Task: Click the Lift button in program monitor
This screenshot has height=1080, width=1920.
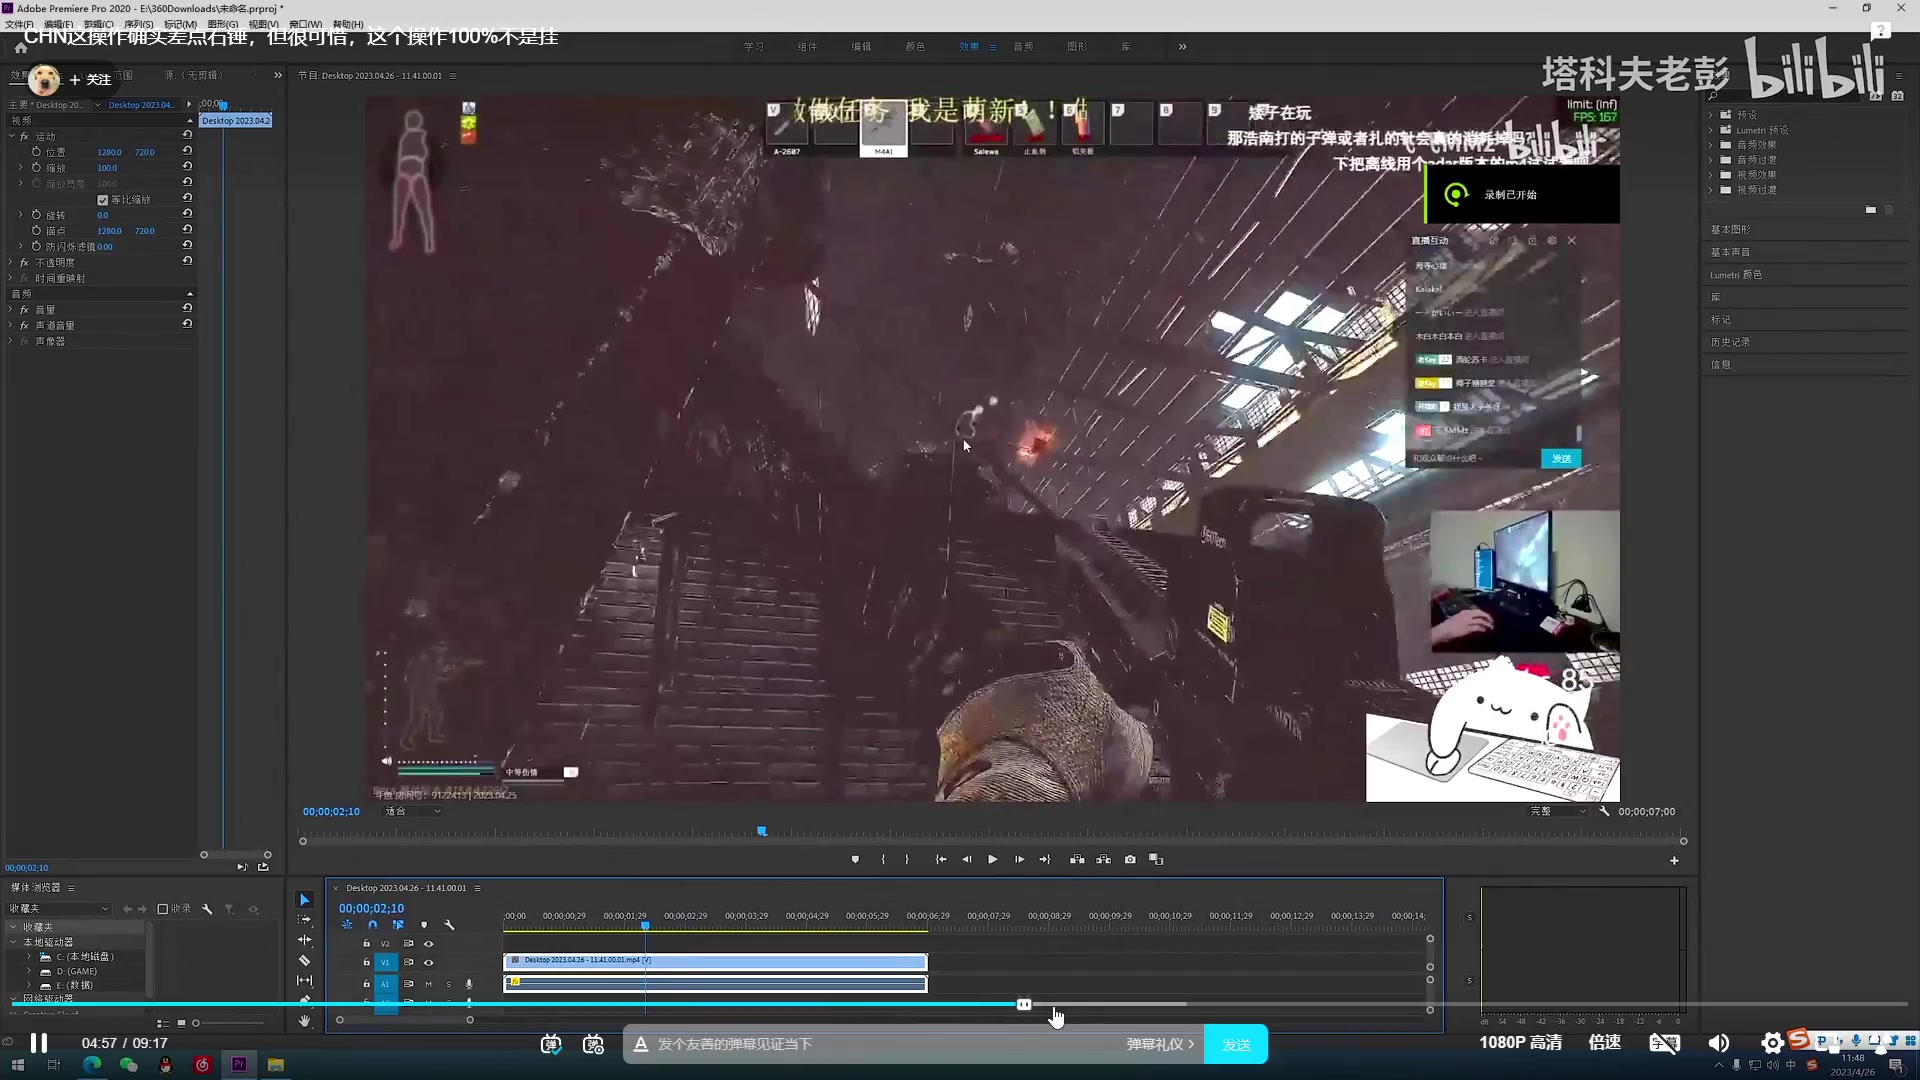Action: coord(1077,860)
